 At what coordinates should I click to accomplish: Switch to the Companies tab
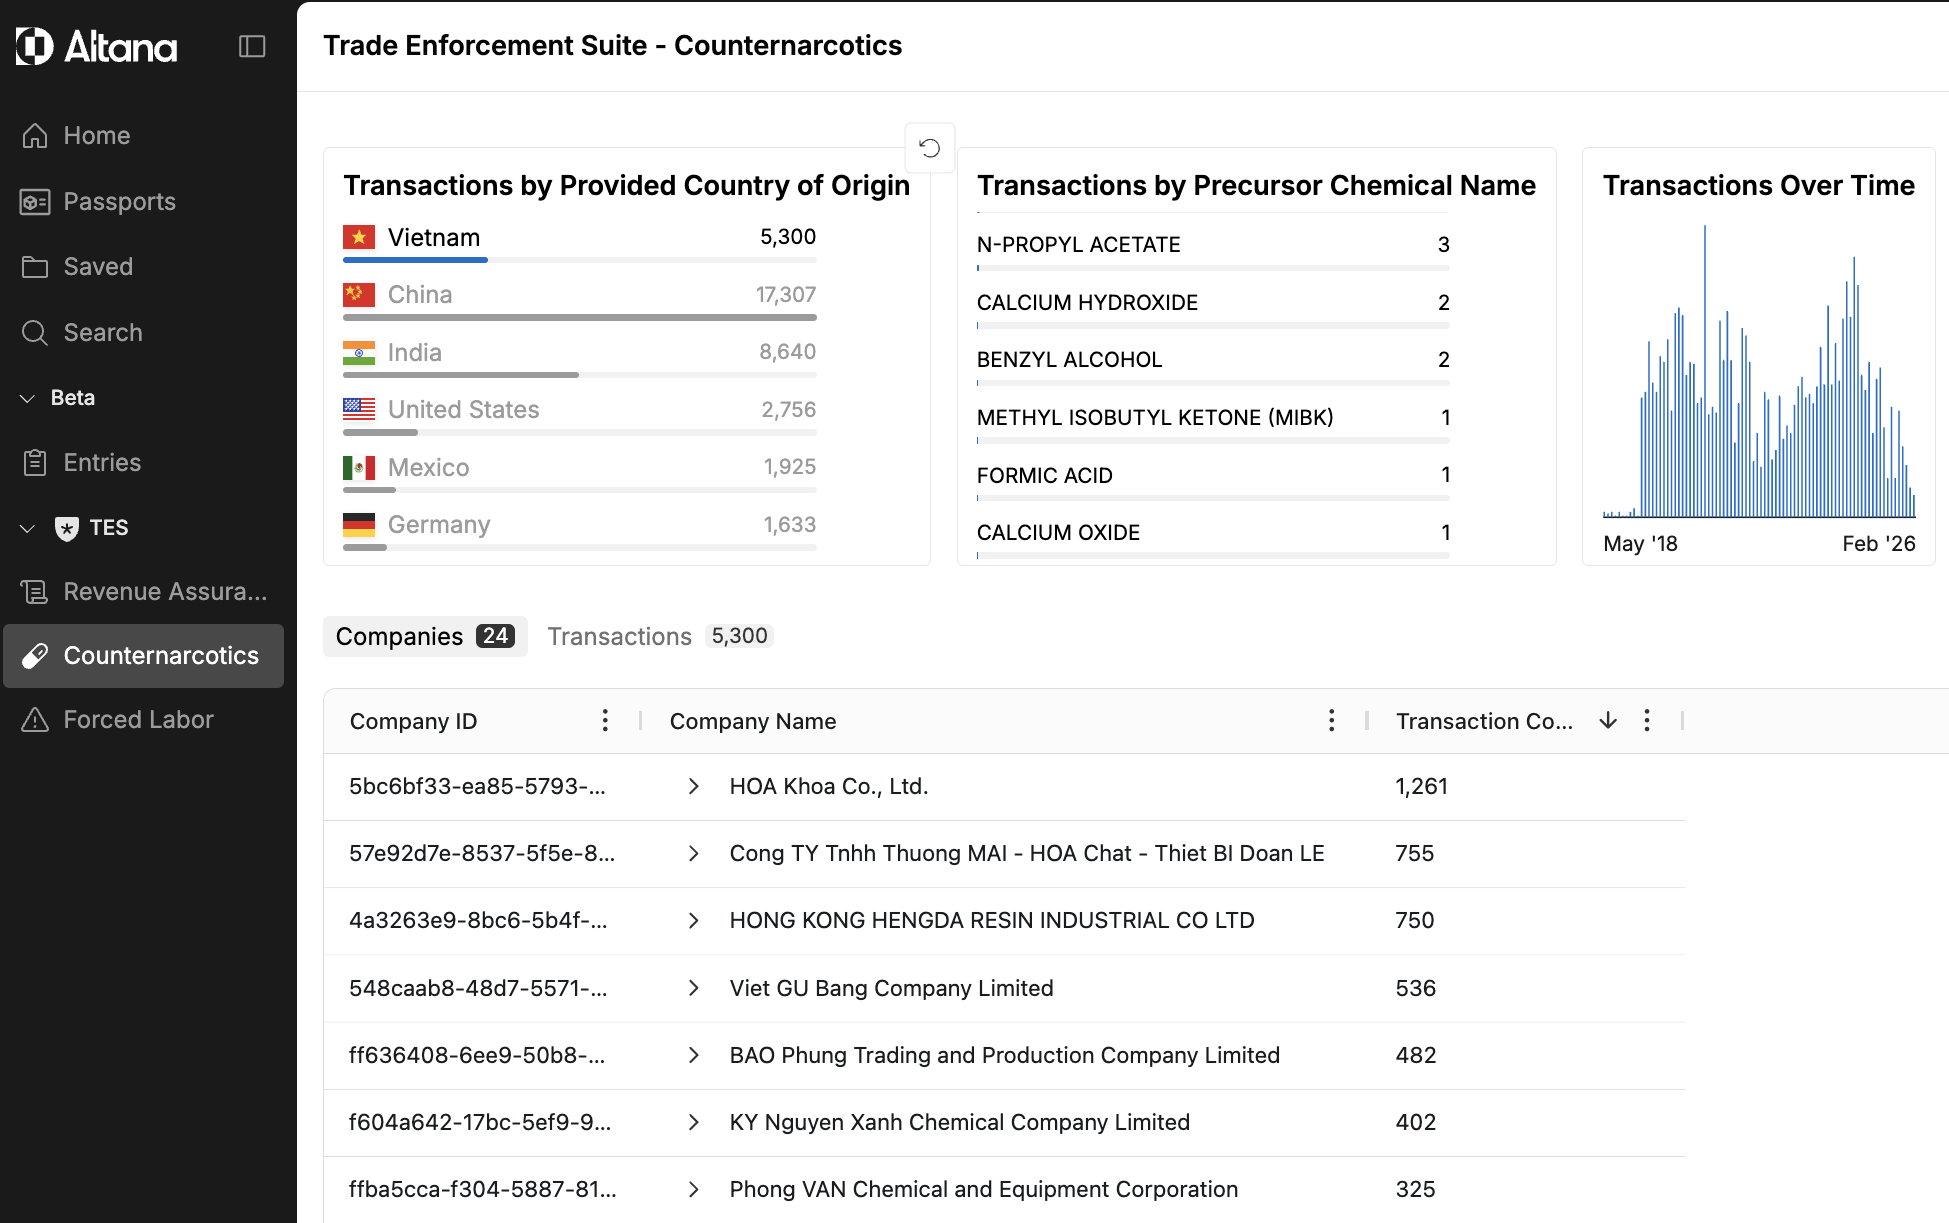425,637
